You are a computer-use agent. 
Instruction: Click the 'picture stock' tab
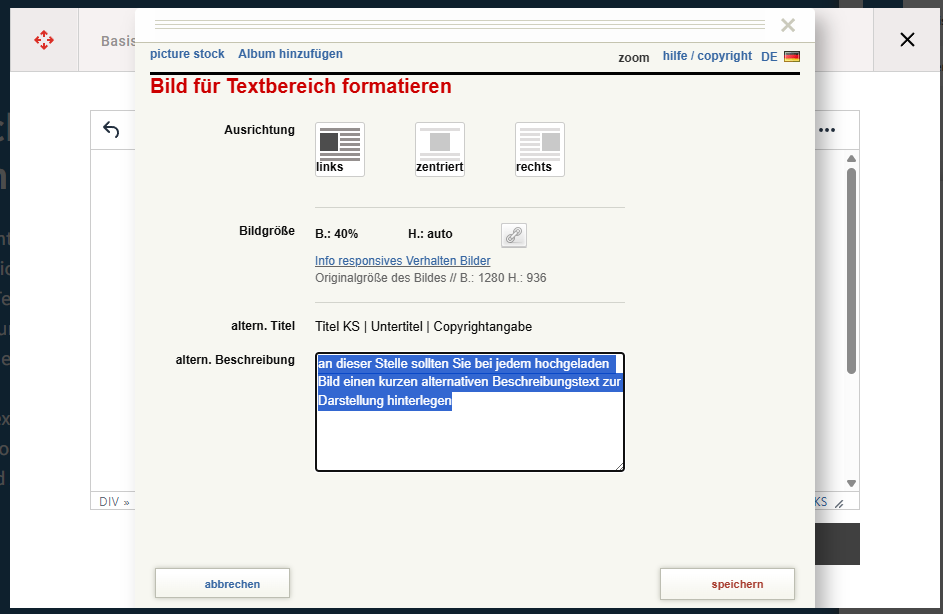click(187, 54)
